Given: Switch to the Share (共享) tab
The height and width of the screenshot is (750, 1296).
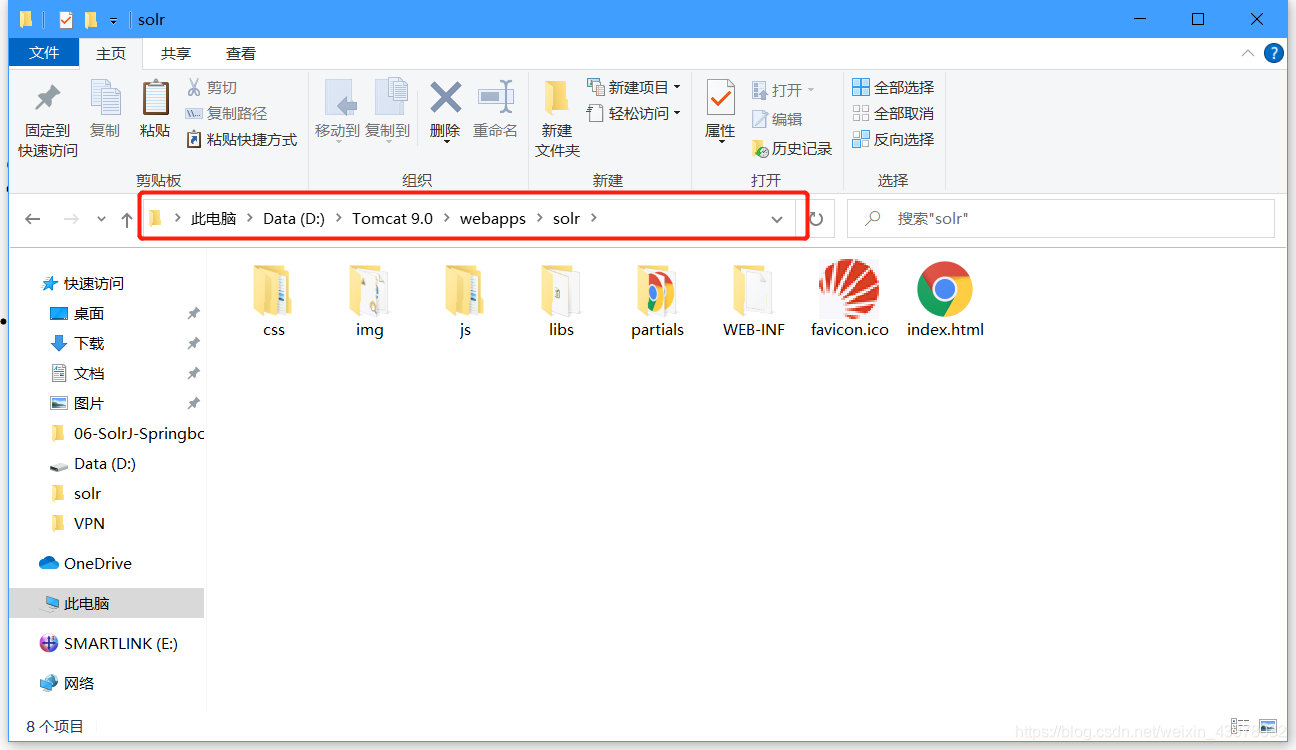Looking at the screenshot, I should (x=176, y=54).
